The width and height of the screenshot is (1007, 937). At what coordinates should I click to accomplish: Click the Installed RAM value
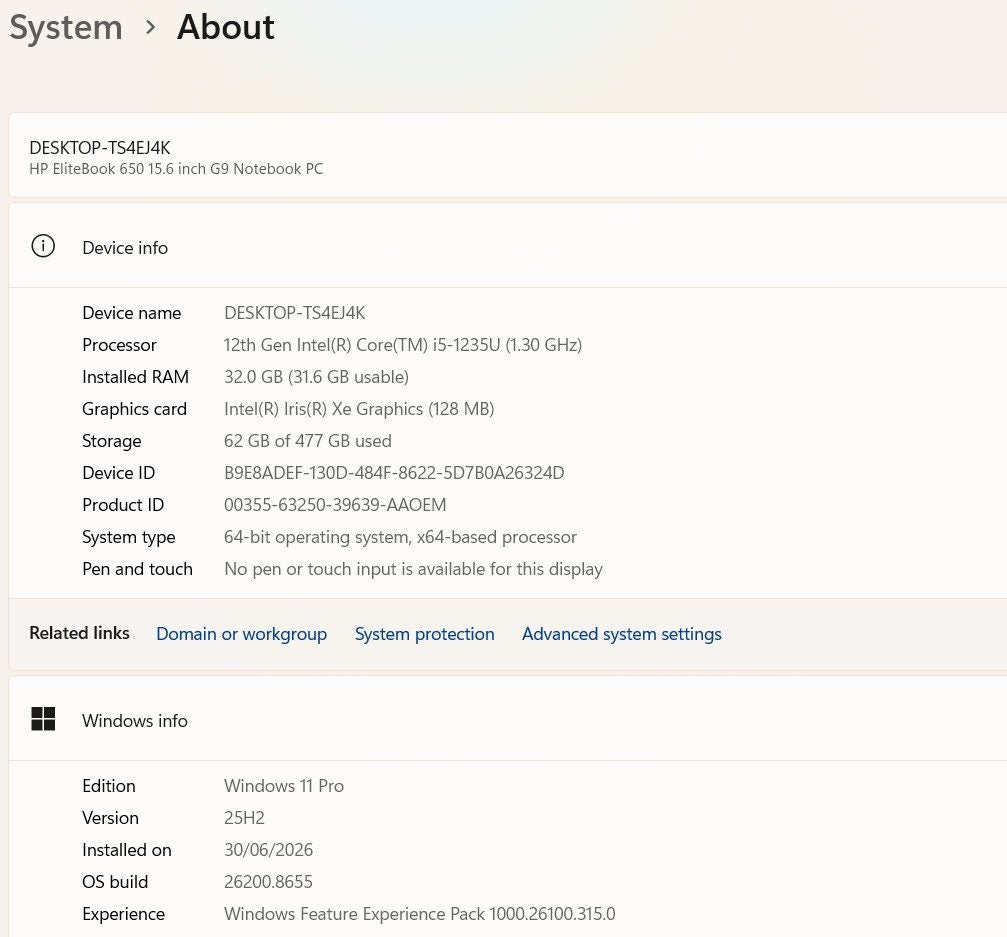[316, 377]
